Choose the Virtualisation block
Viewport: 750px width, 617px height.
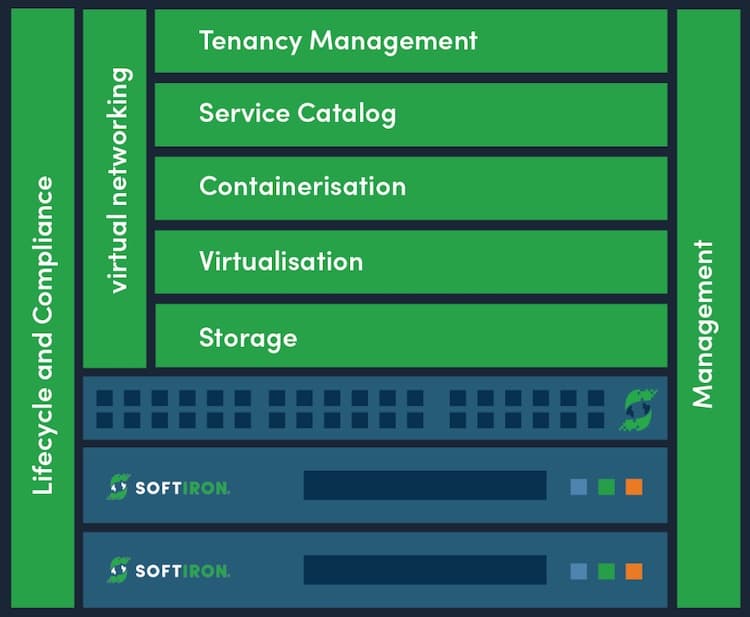click(x=410, y=262)
